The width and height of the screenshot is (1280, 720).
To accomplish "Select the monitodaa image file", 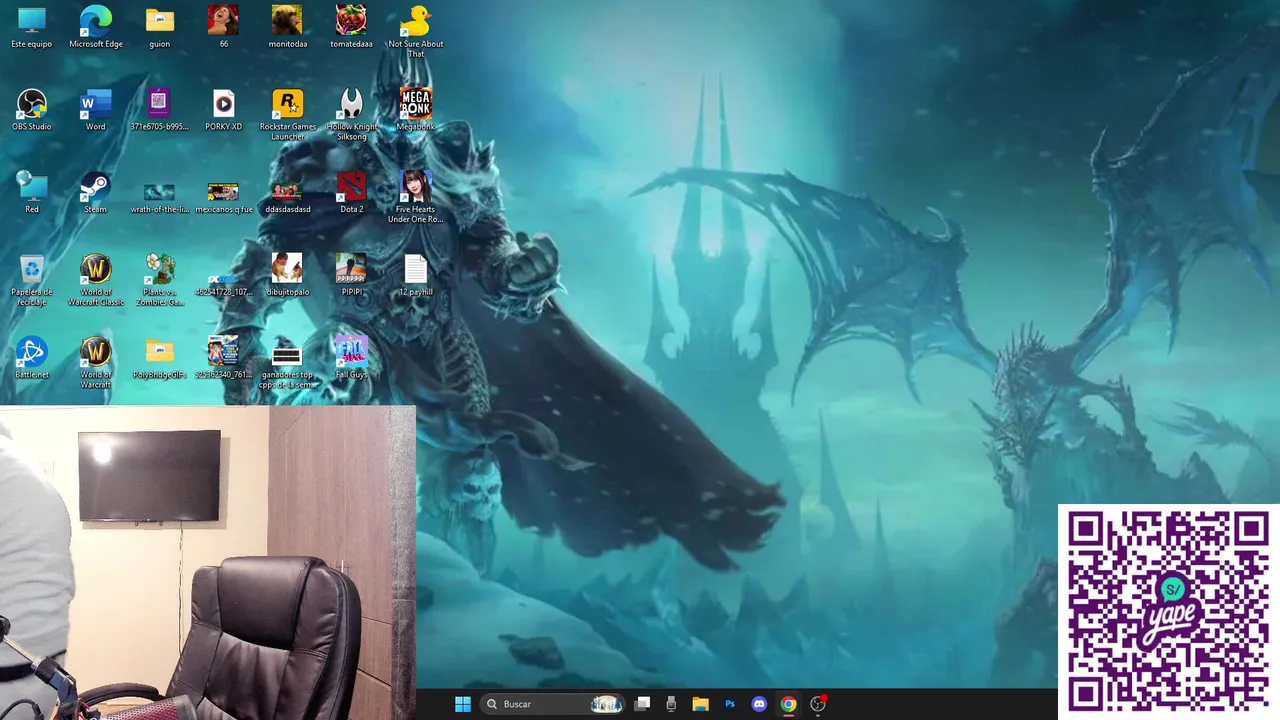I will [x=288, y=27].
